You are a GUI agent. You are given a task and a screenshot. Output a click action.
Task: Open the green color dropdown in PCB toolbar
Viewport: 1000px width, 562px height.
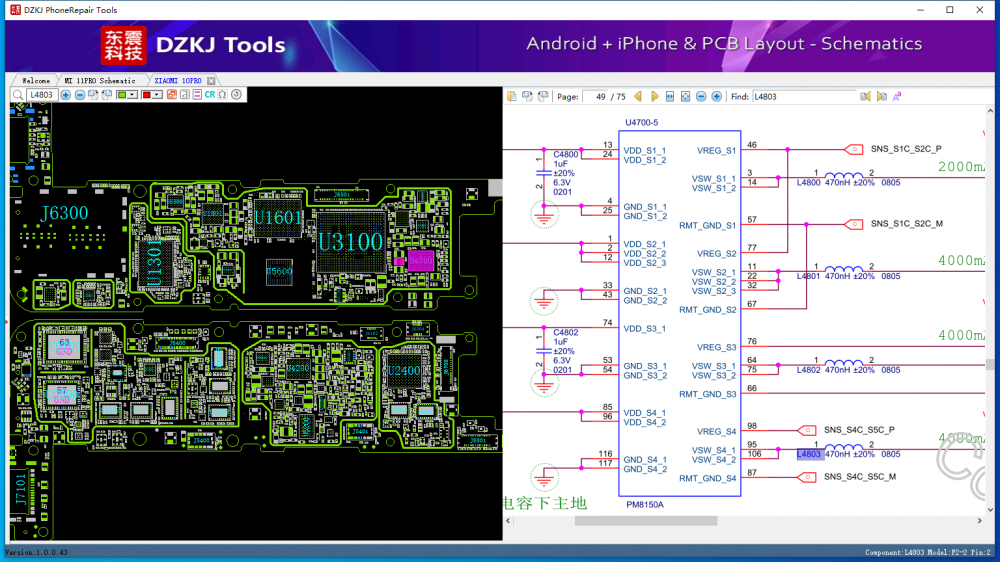(x=132, y=94)
